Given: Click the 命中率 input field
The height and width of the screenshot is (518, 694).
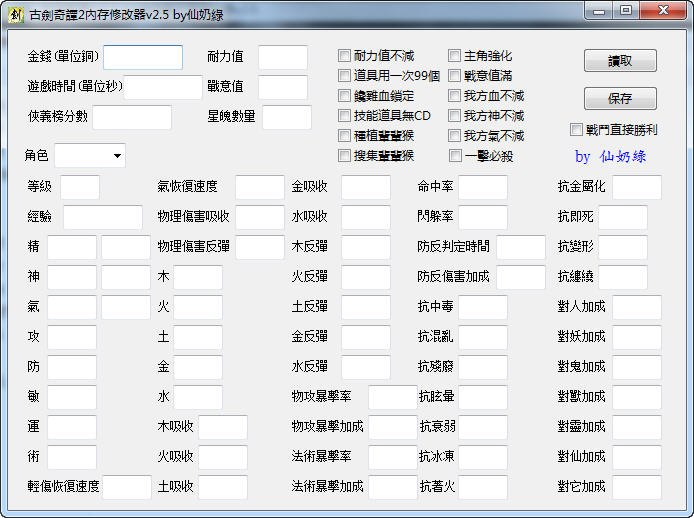Looking at the screenshot, I should pos(483,187).
